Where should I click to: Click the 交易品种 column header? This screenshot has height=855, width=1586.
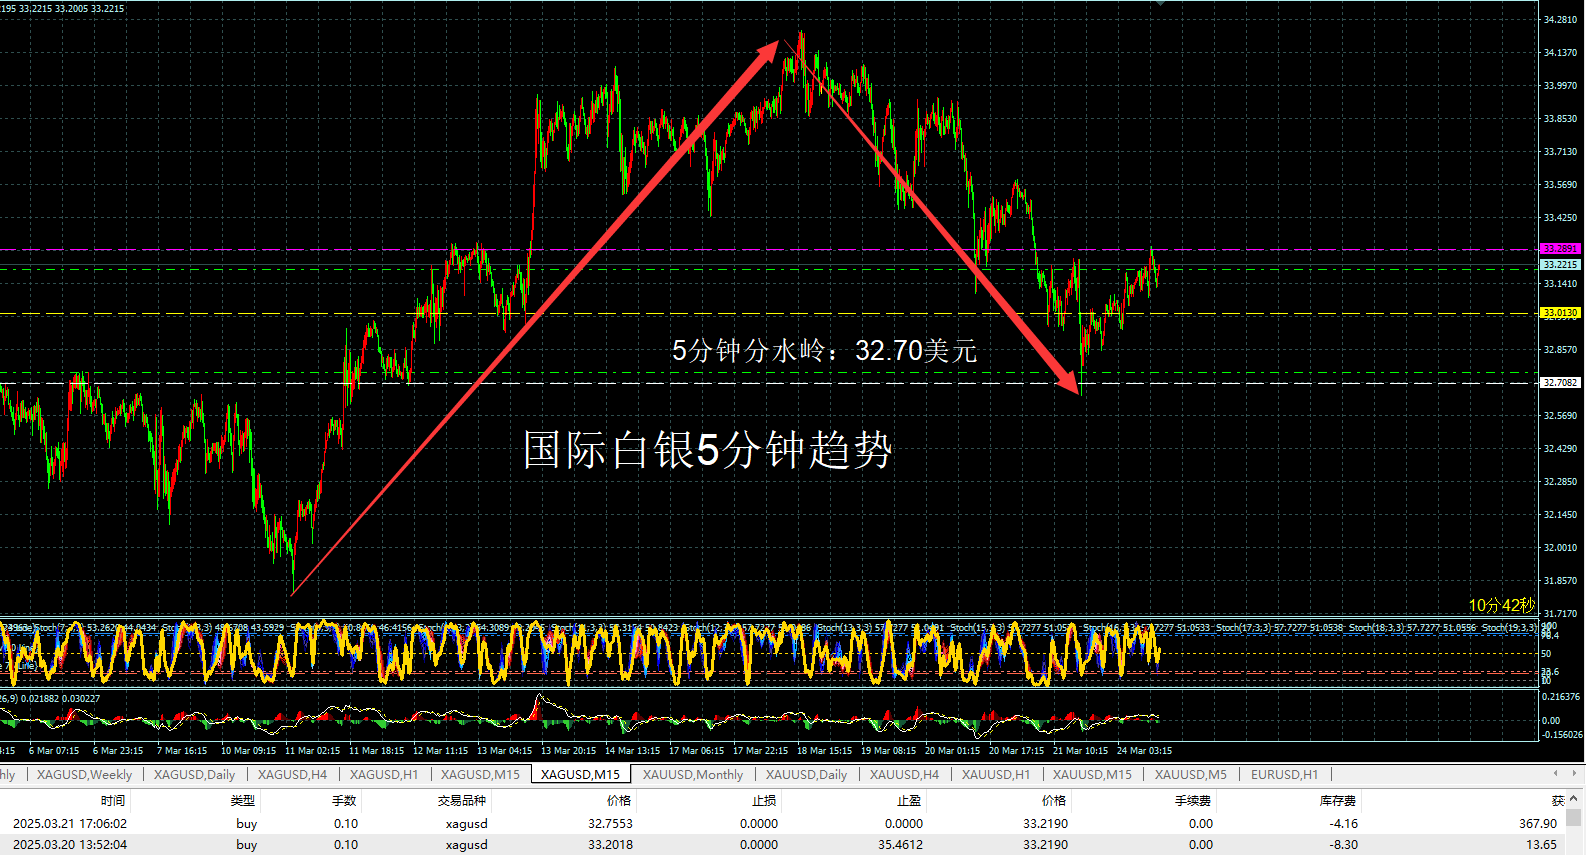(461, 801)
